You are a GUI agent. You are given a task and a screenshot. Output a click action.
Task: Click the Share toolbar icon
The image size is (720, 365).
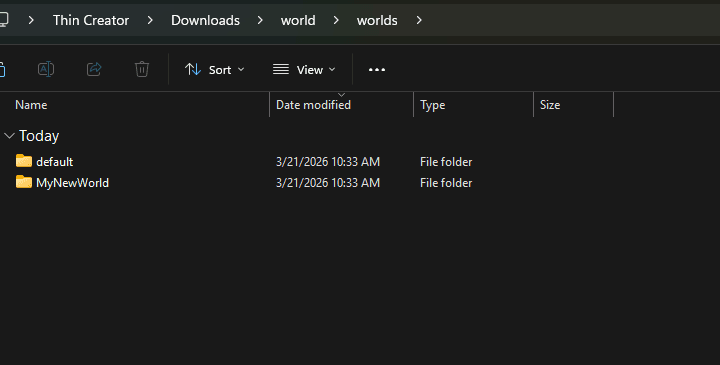[94, 69]
